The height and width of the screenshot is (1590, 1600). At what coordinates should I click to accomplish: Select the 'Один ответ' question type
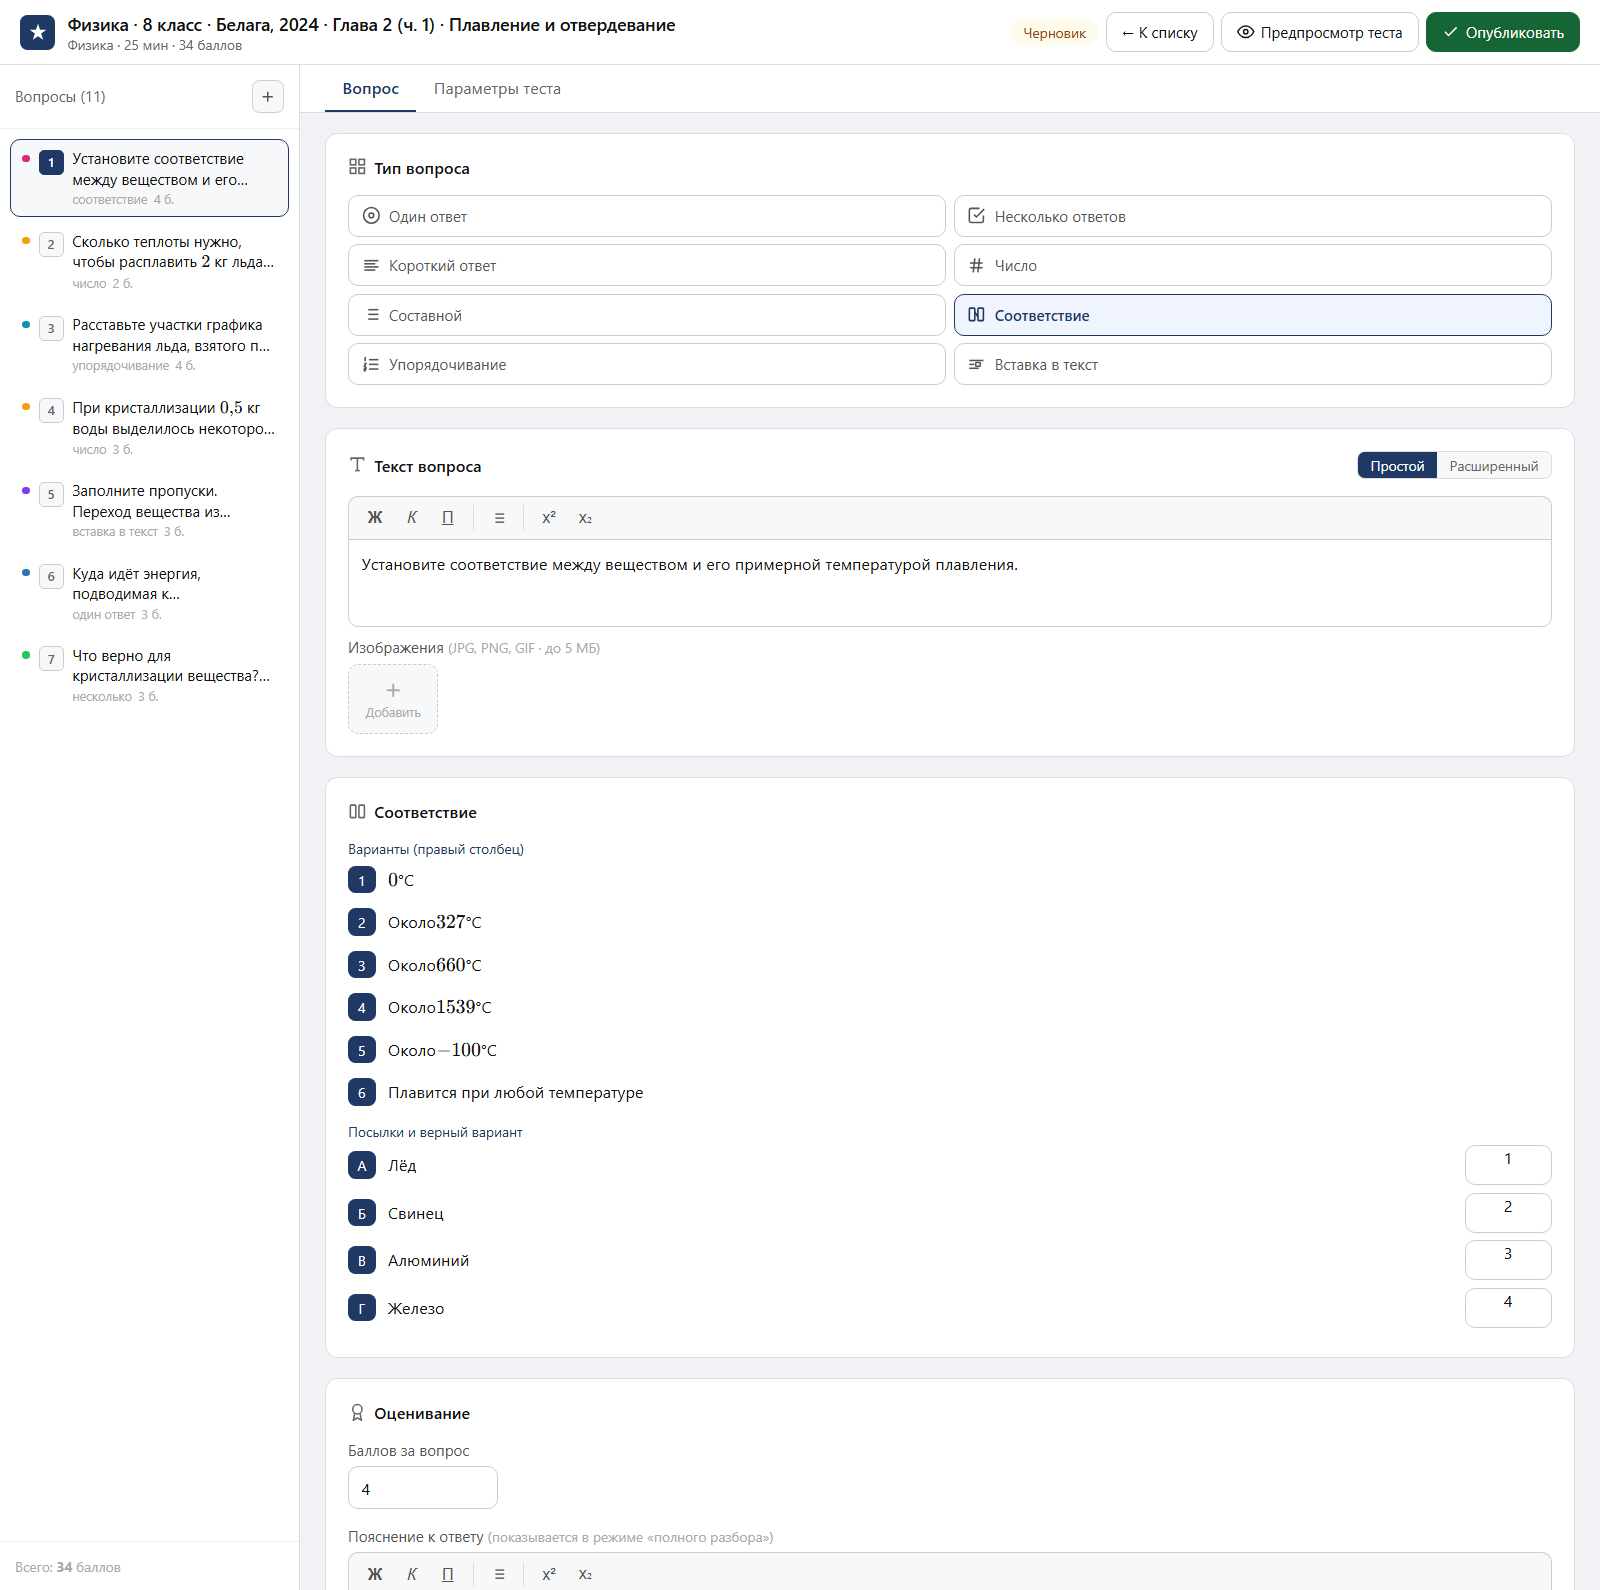pos(647,216)
